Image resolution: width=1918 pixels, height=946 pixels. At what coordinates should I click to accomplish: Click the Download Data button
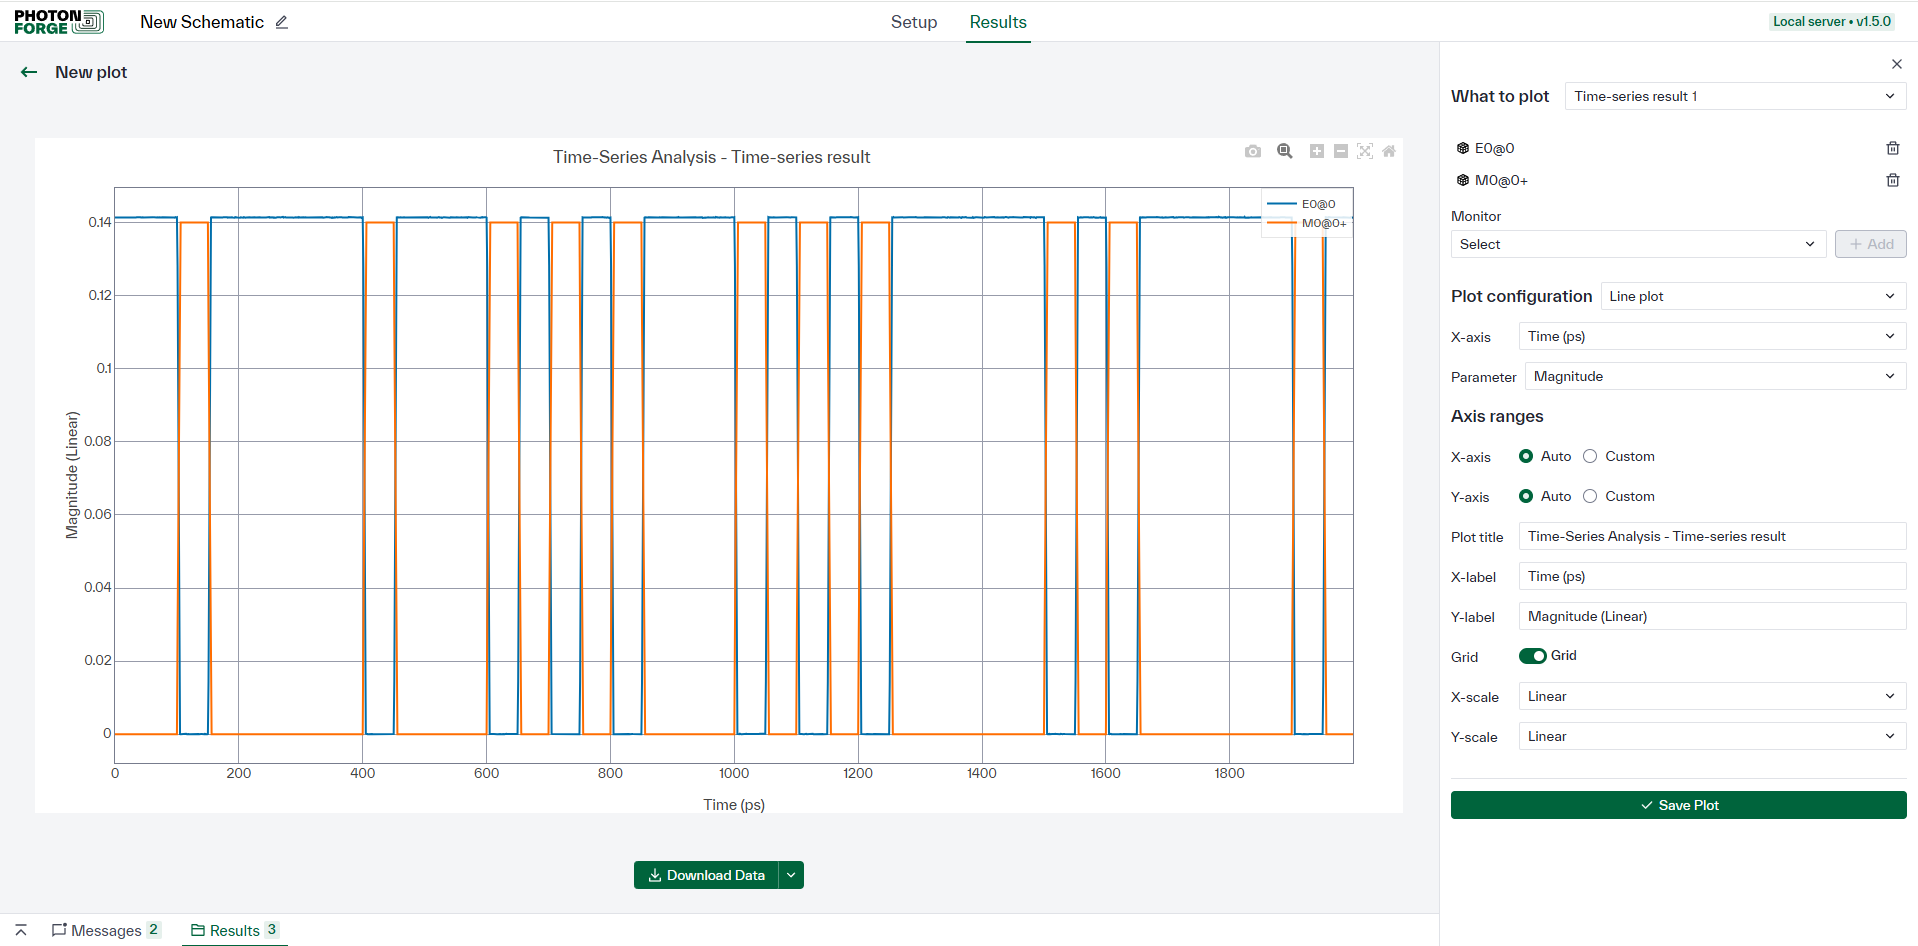[x=706, y=875]
